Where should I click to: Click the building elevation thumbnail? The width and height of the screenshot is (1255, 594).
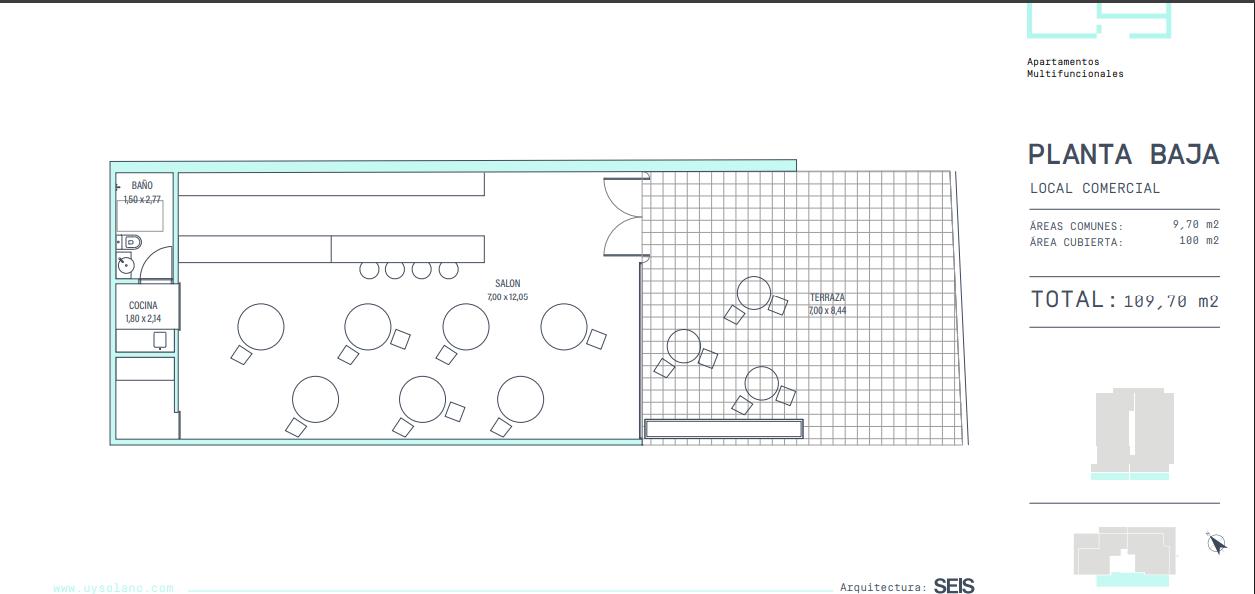pos(1135,435)
